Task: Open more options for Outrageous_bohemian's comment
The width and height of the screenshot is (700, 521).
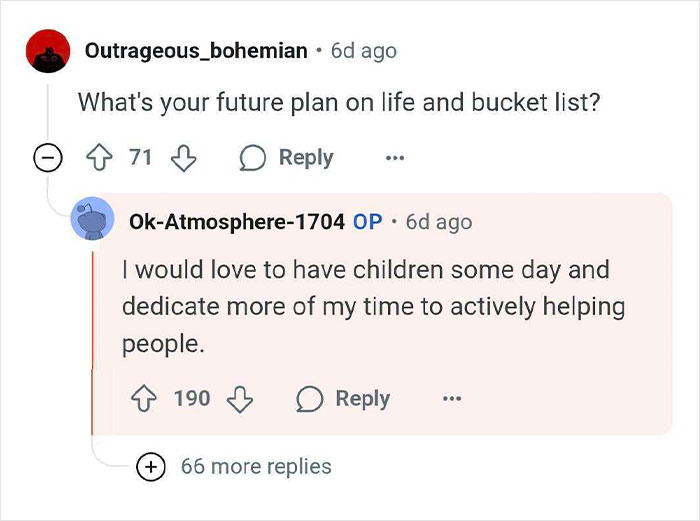Action: pos(395,158)
